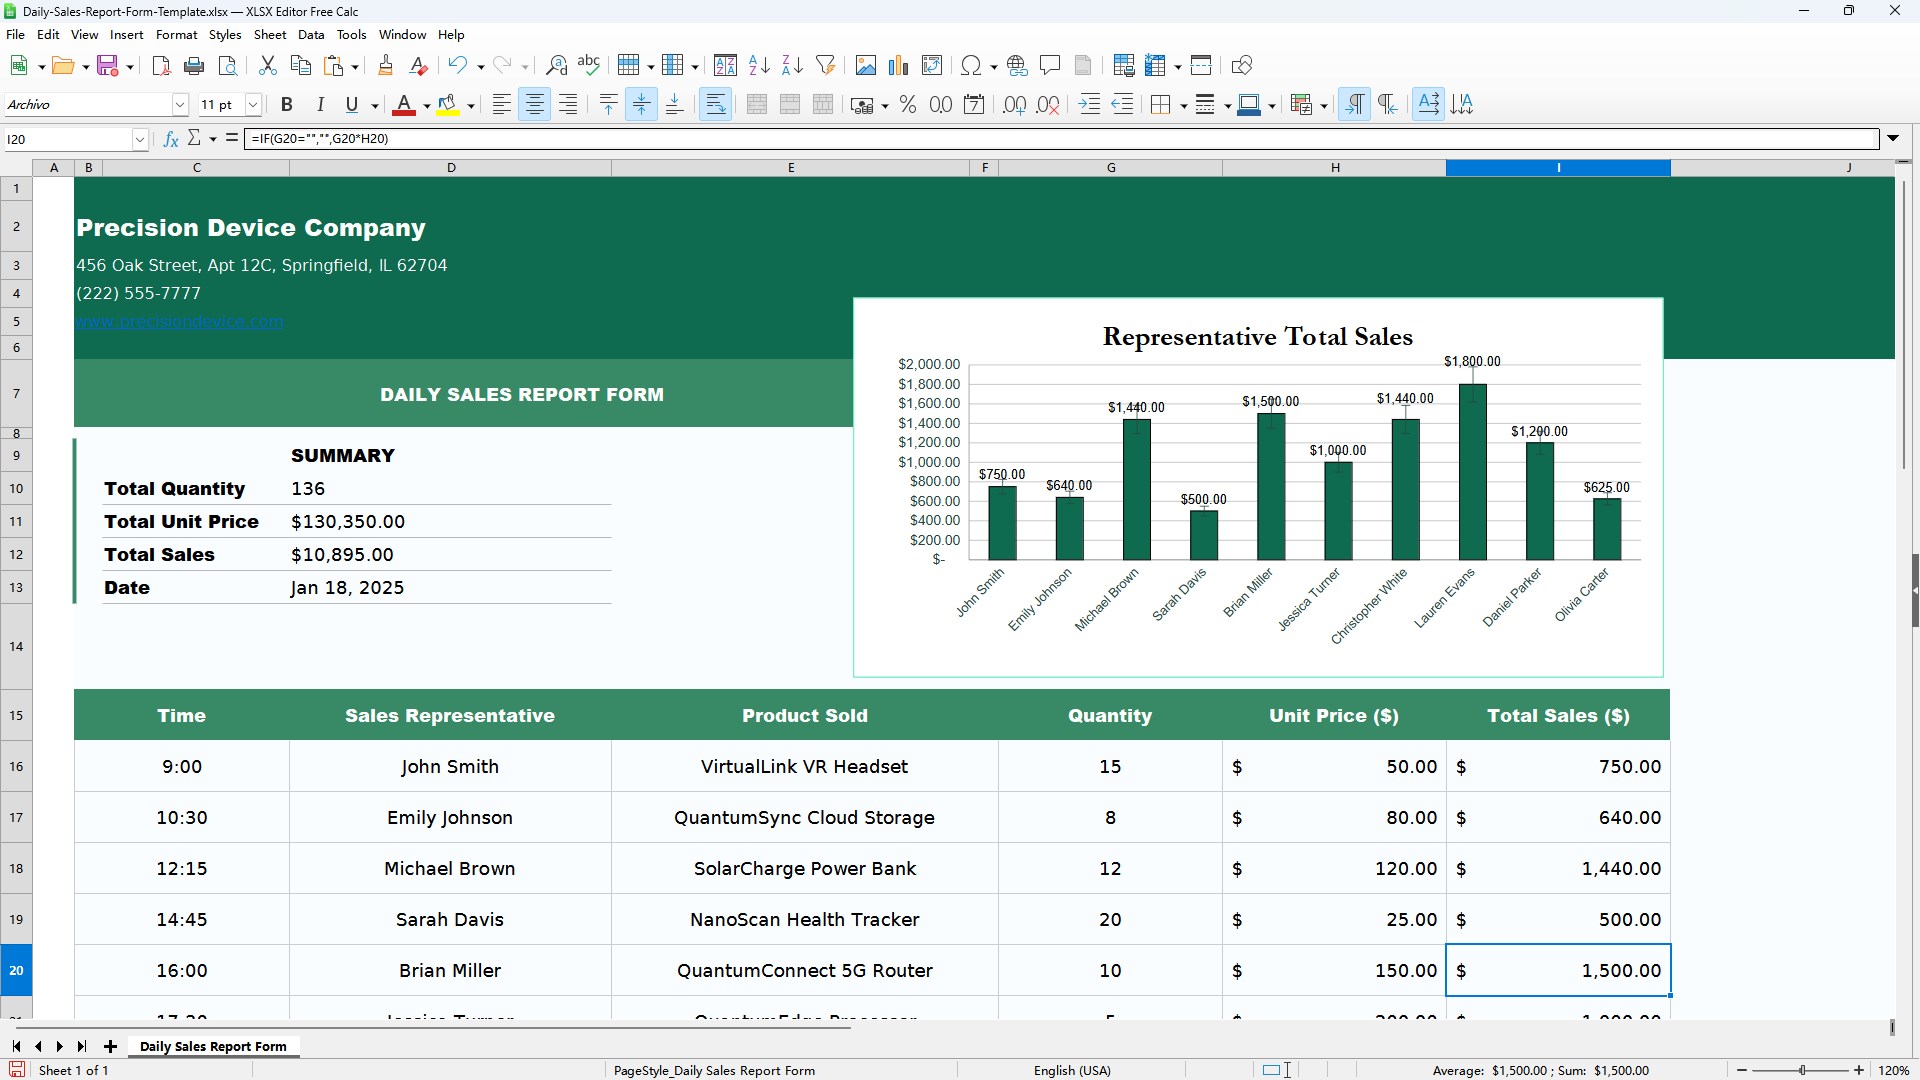This screenshot has height=1080, width=1920.
Task: Toggle Wrap Text
Action: 716,105
